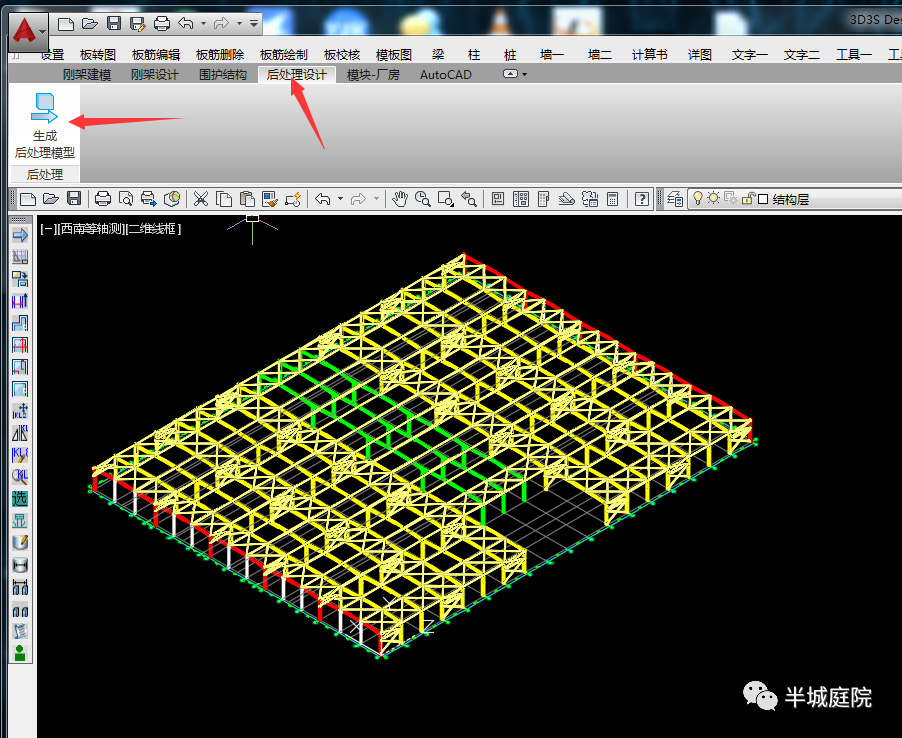Click the green person icon in left toolbar
The image size is (902, 738).
coord(19,653)
